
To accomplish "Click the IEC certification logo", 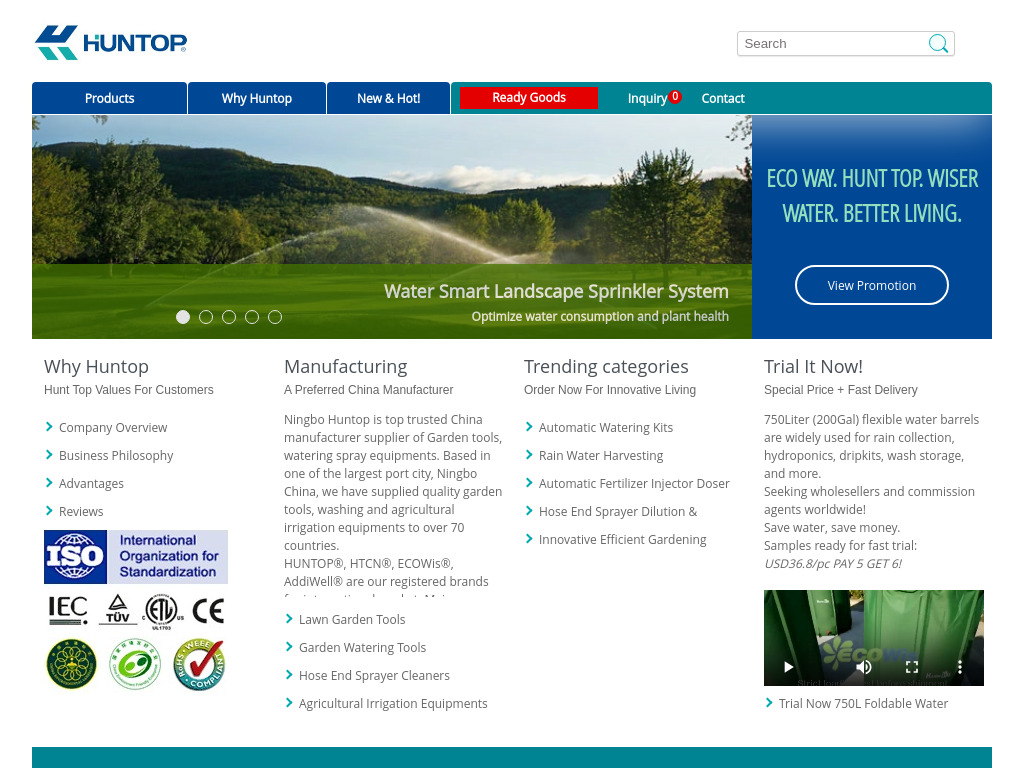I will (x=68, y=611).
